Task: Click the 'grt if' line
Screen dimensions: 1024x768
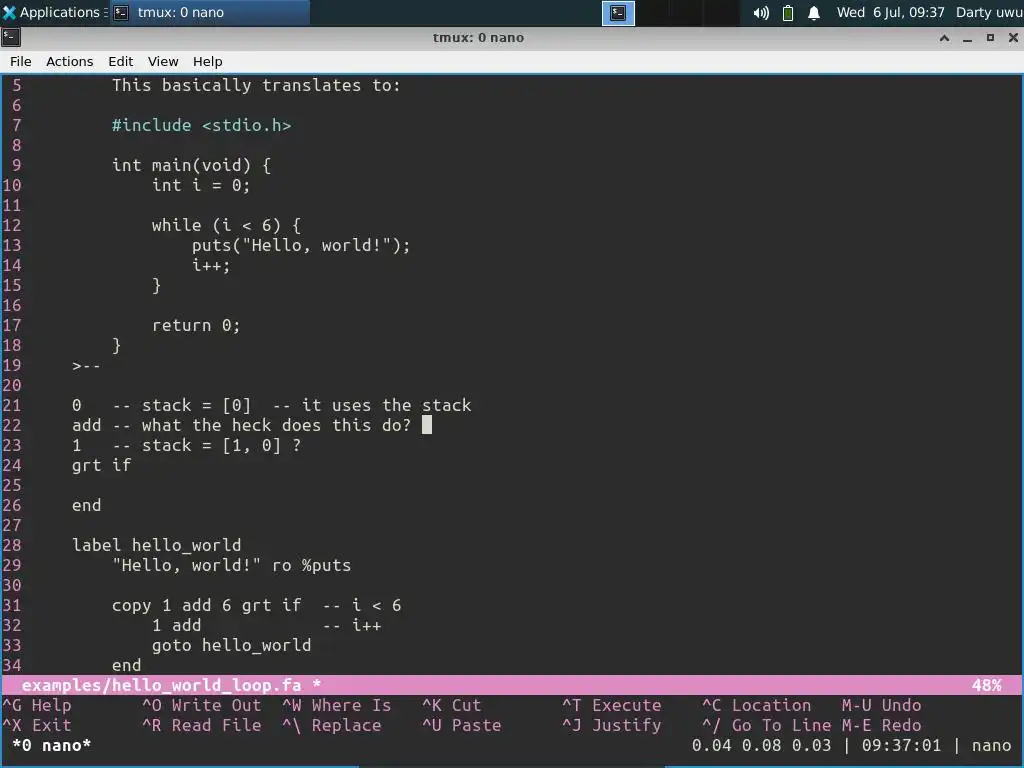Action: pos(101,465)
